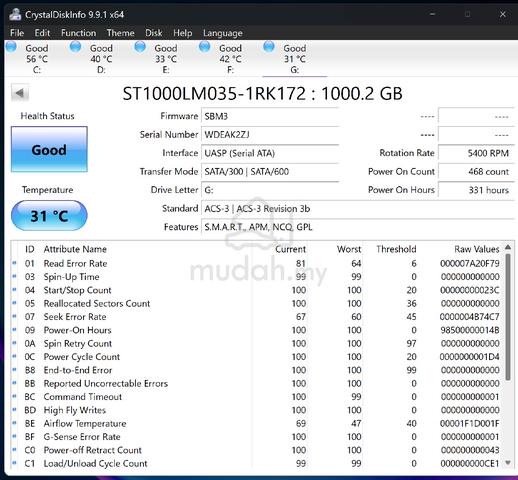Switch to the G: drive tab

pos(295,59)
